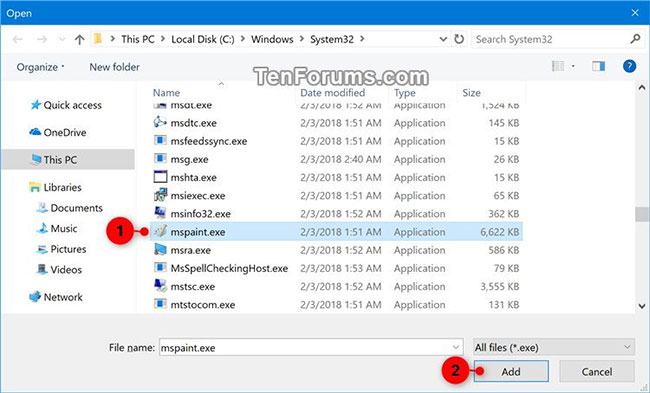Screen dimensions: 650x393
Task: Click the file list scrollbar thumb
Action: click(x=642, y=214)
